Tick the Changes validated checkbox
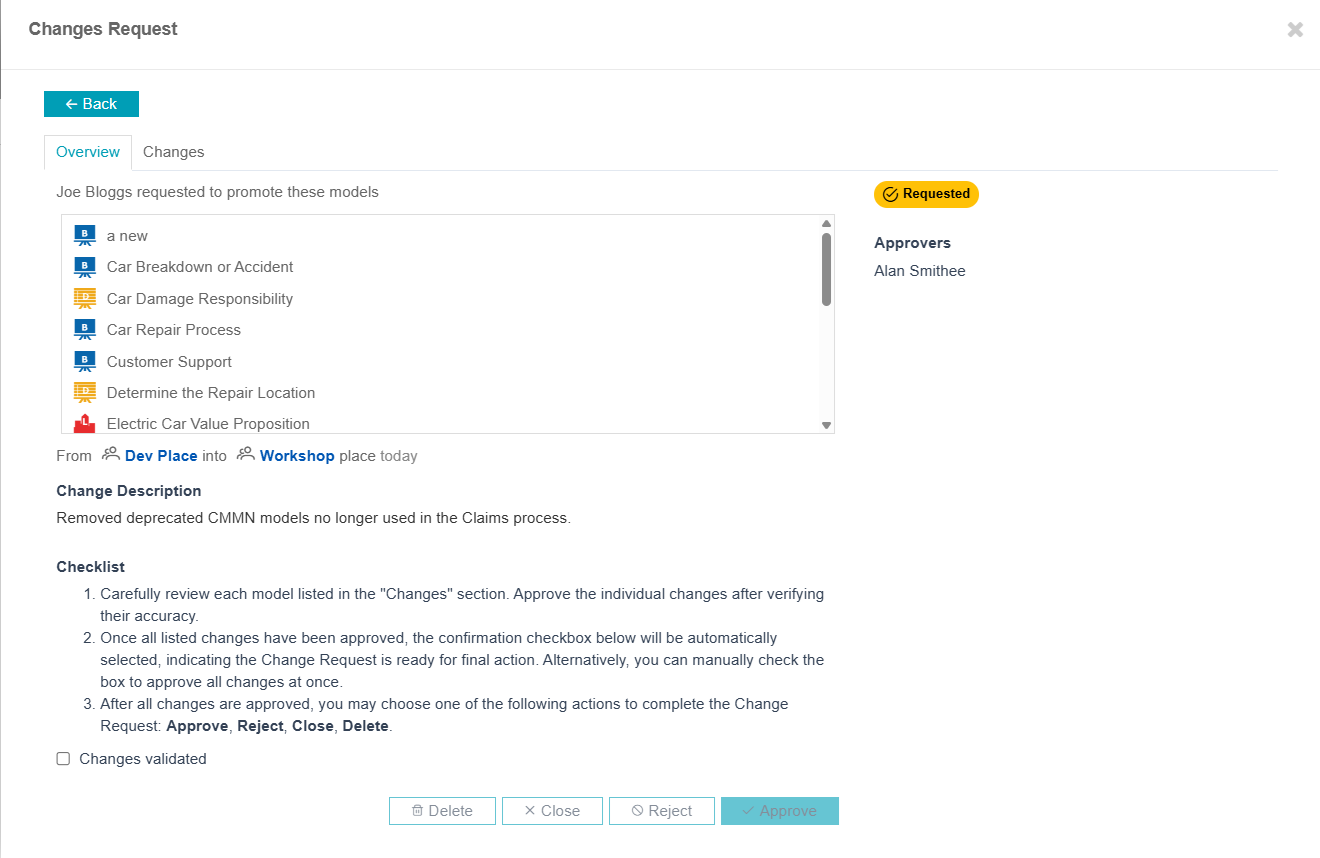The height and width of the screenshot is (858, 1320). click(x=63, y=759)
